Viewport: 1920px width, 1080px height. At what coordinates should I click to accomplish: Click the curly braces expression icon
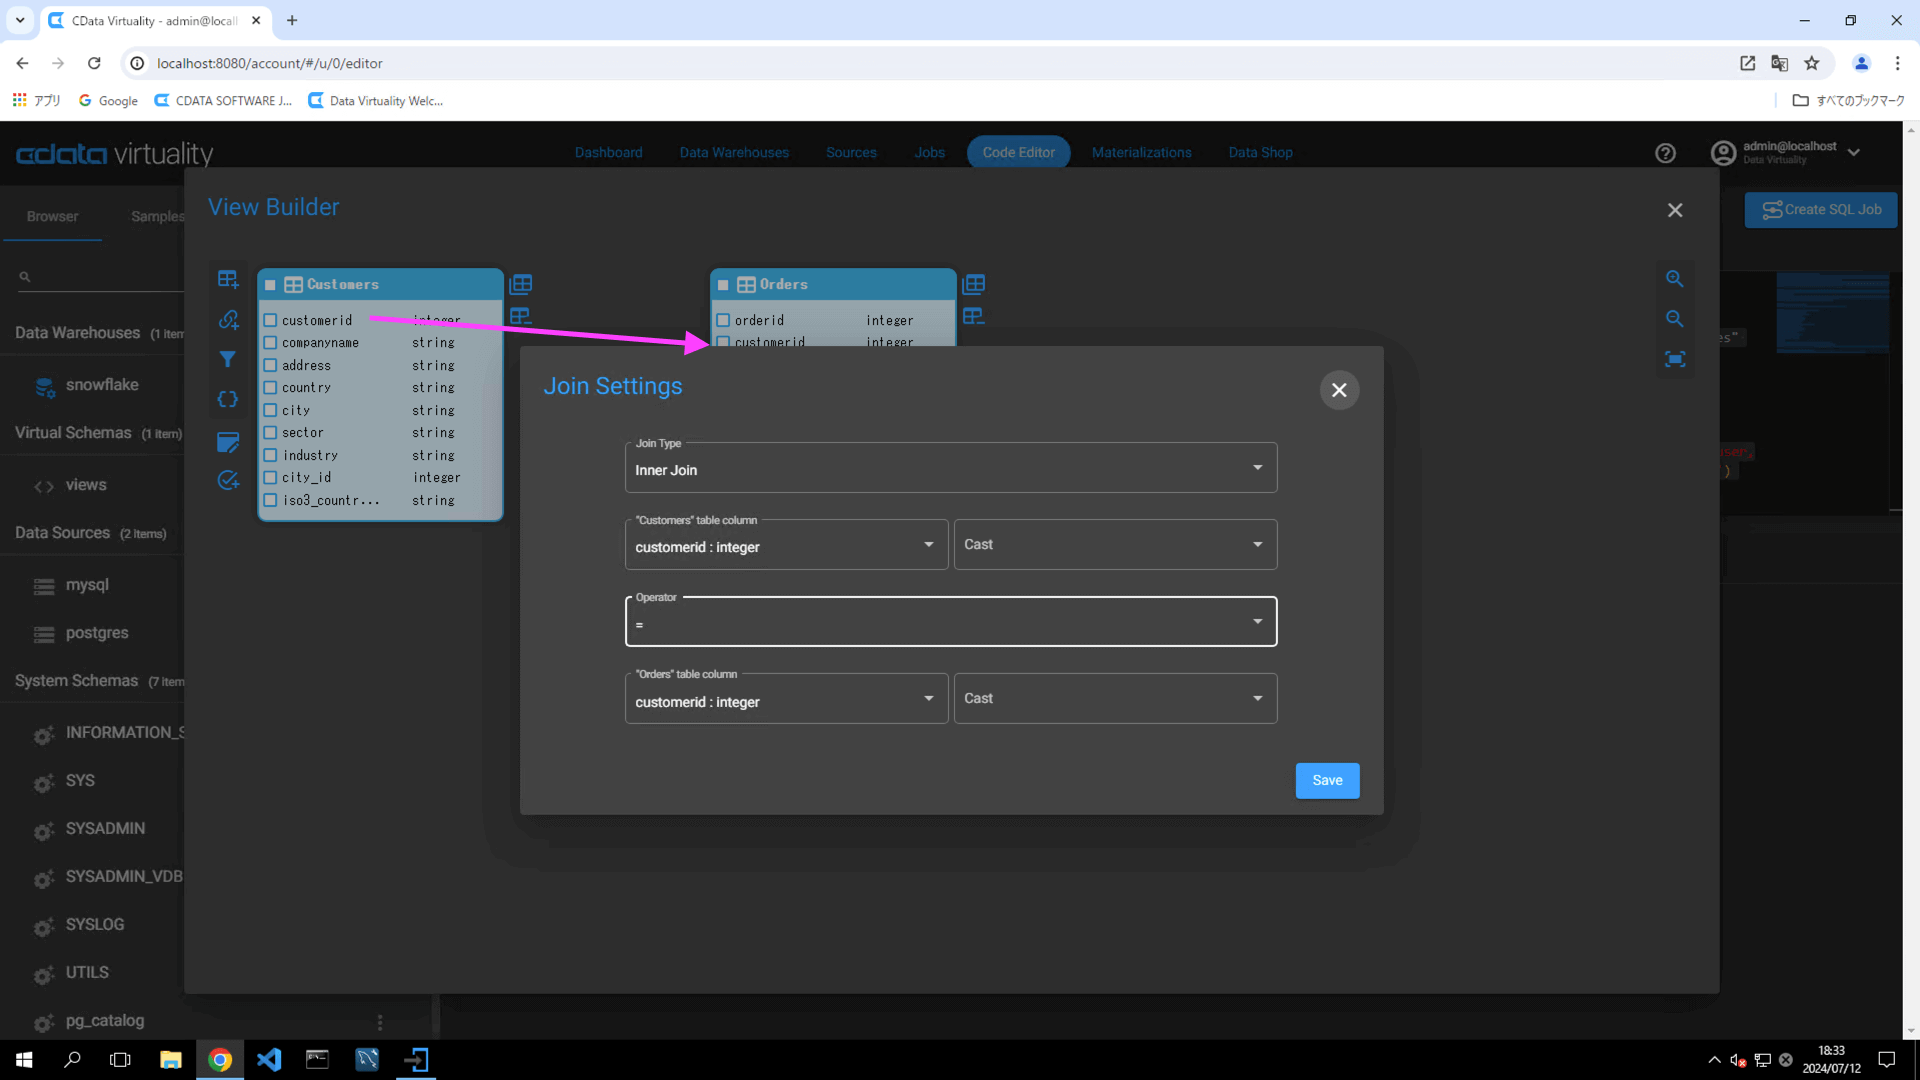228,400
